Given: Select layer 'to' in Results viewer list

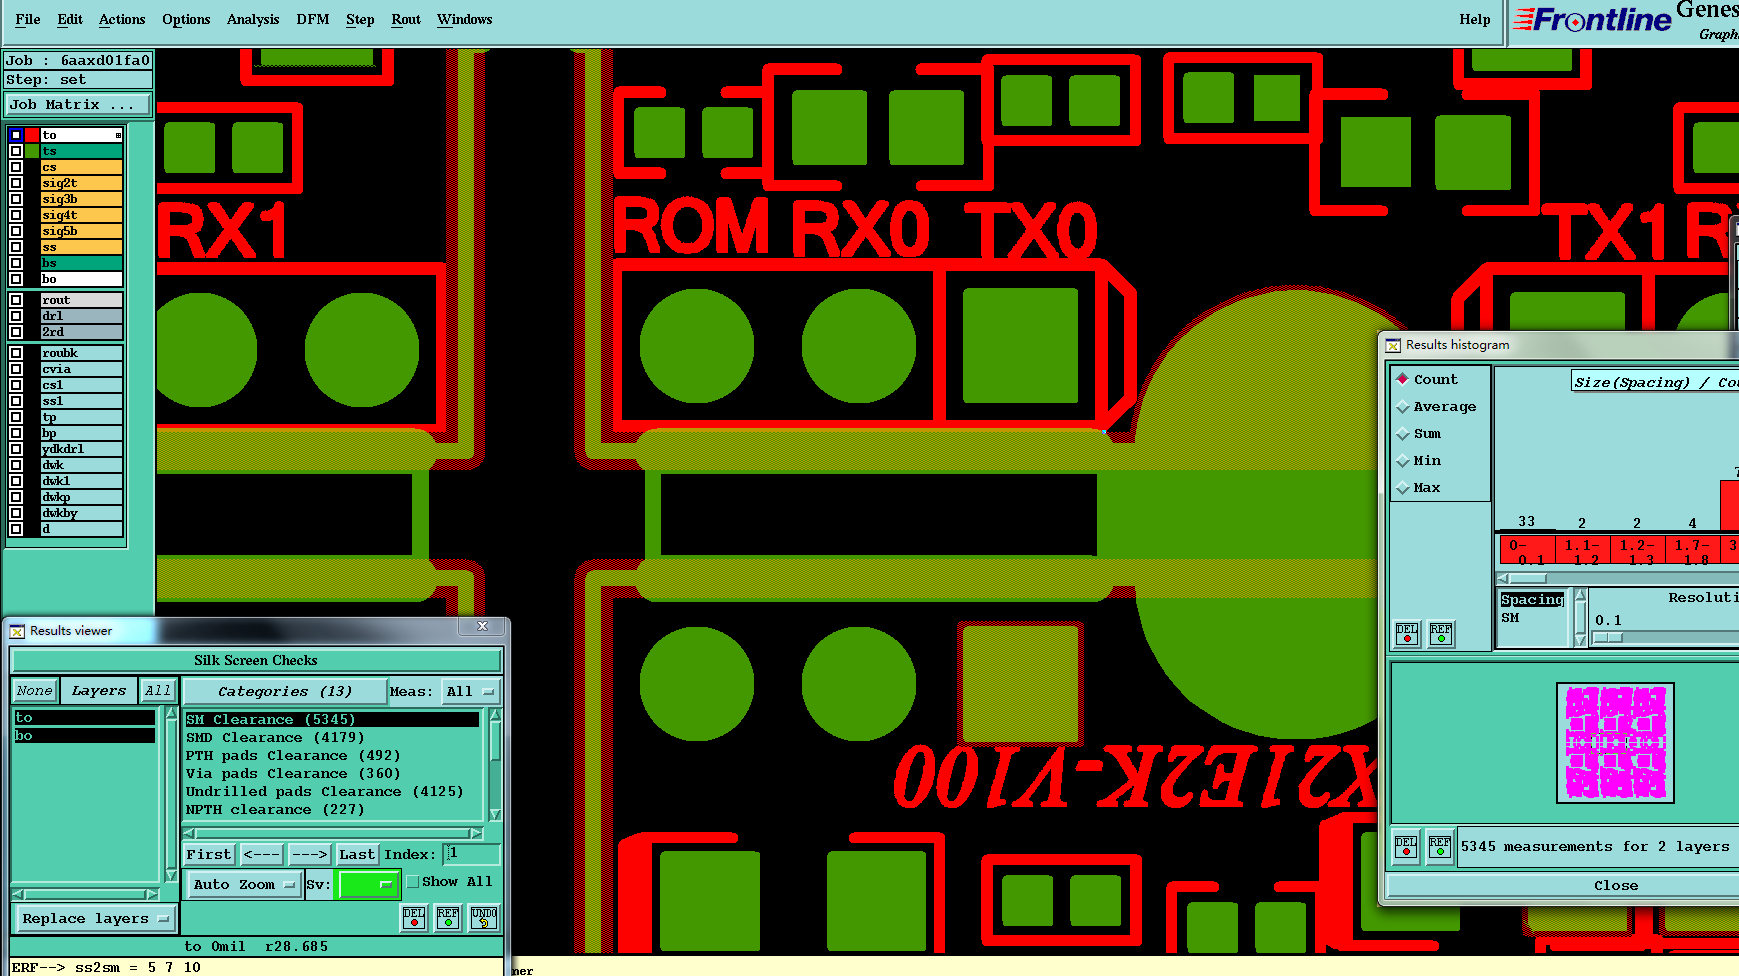Looking at the screenshot, I should point(85,718).
